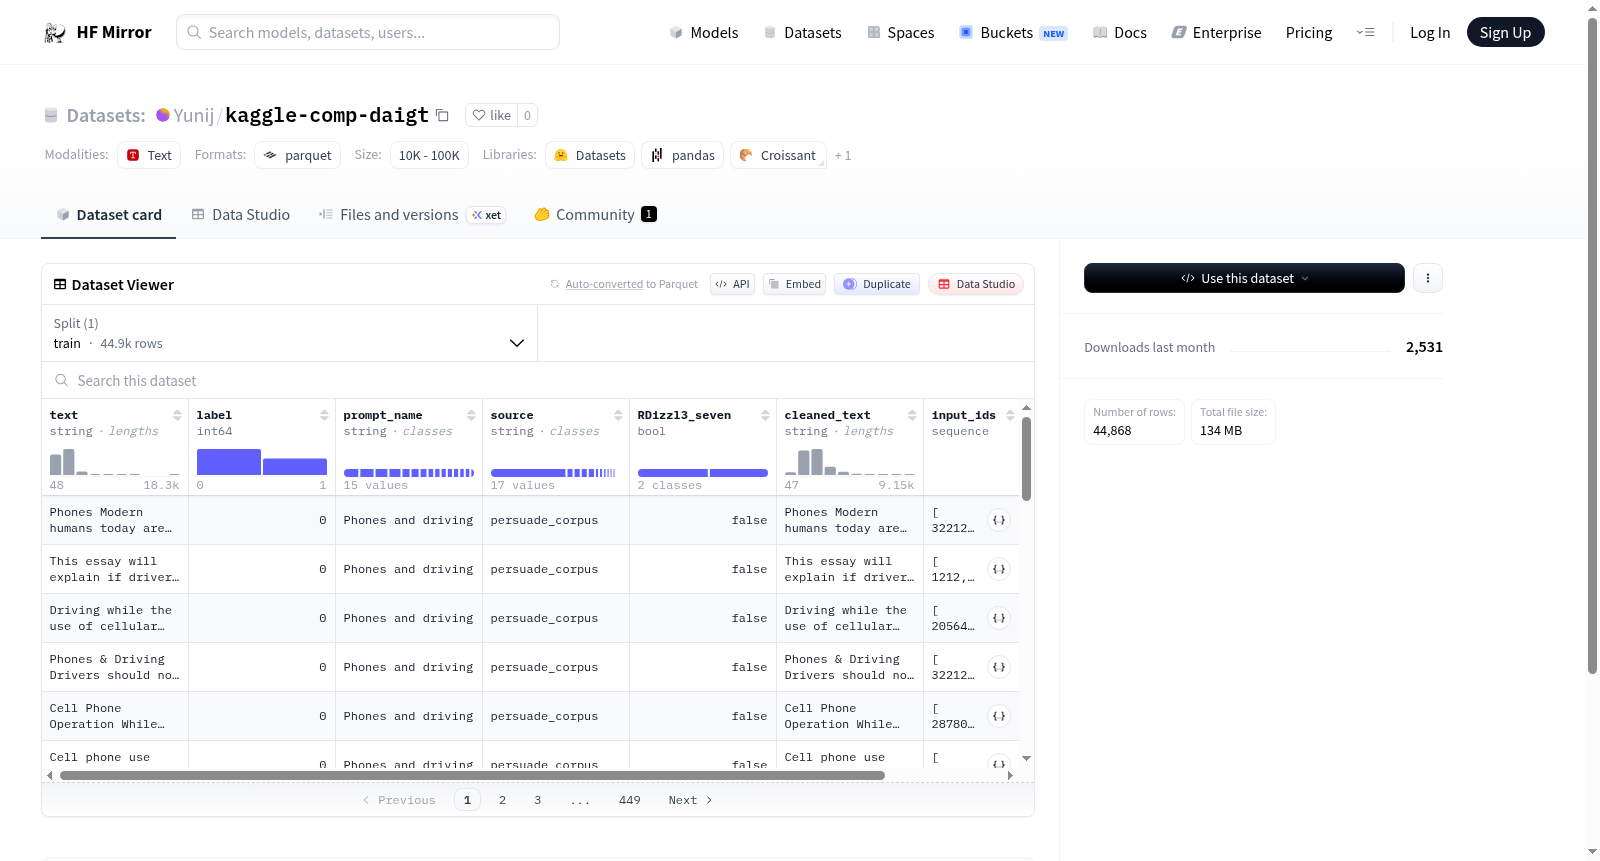Click the RDizzl3_seven classes distribution bar

click(703, 472)
